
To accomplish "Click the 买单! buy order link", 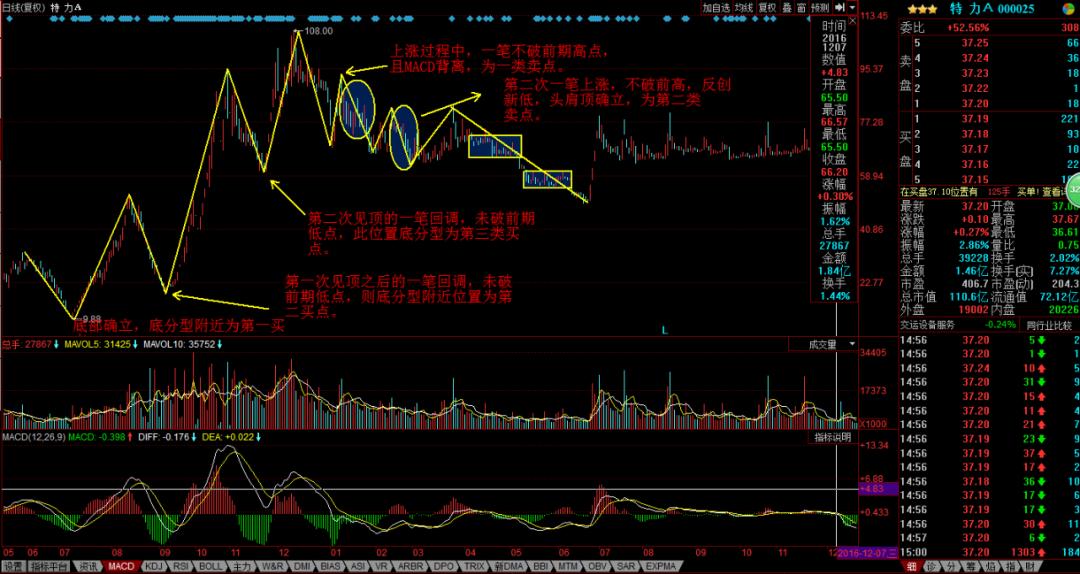I will pyautogui.click(x=1028, y=192).
